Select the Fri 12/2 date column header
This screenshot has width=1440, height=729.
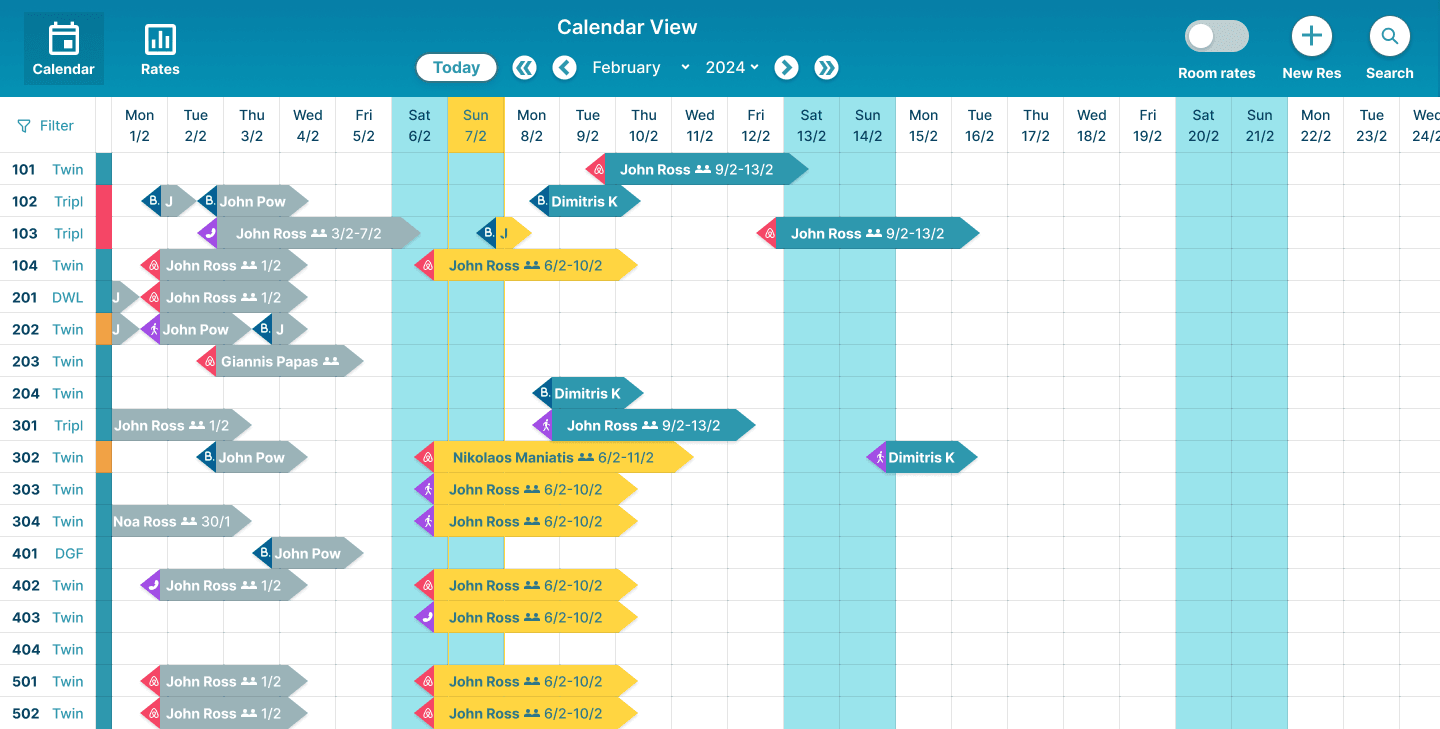pyautogui.click(x=756, y=125)
